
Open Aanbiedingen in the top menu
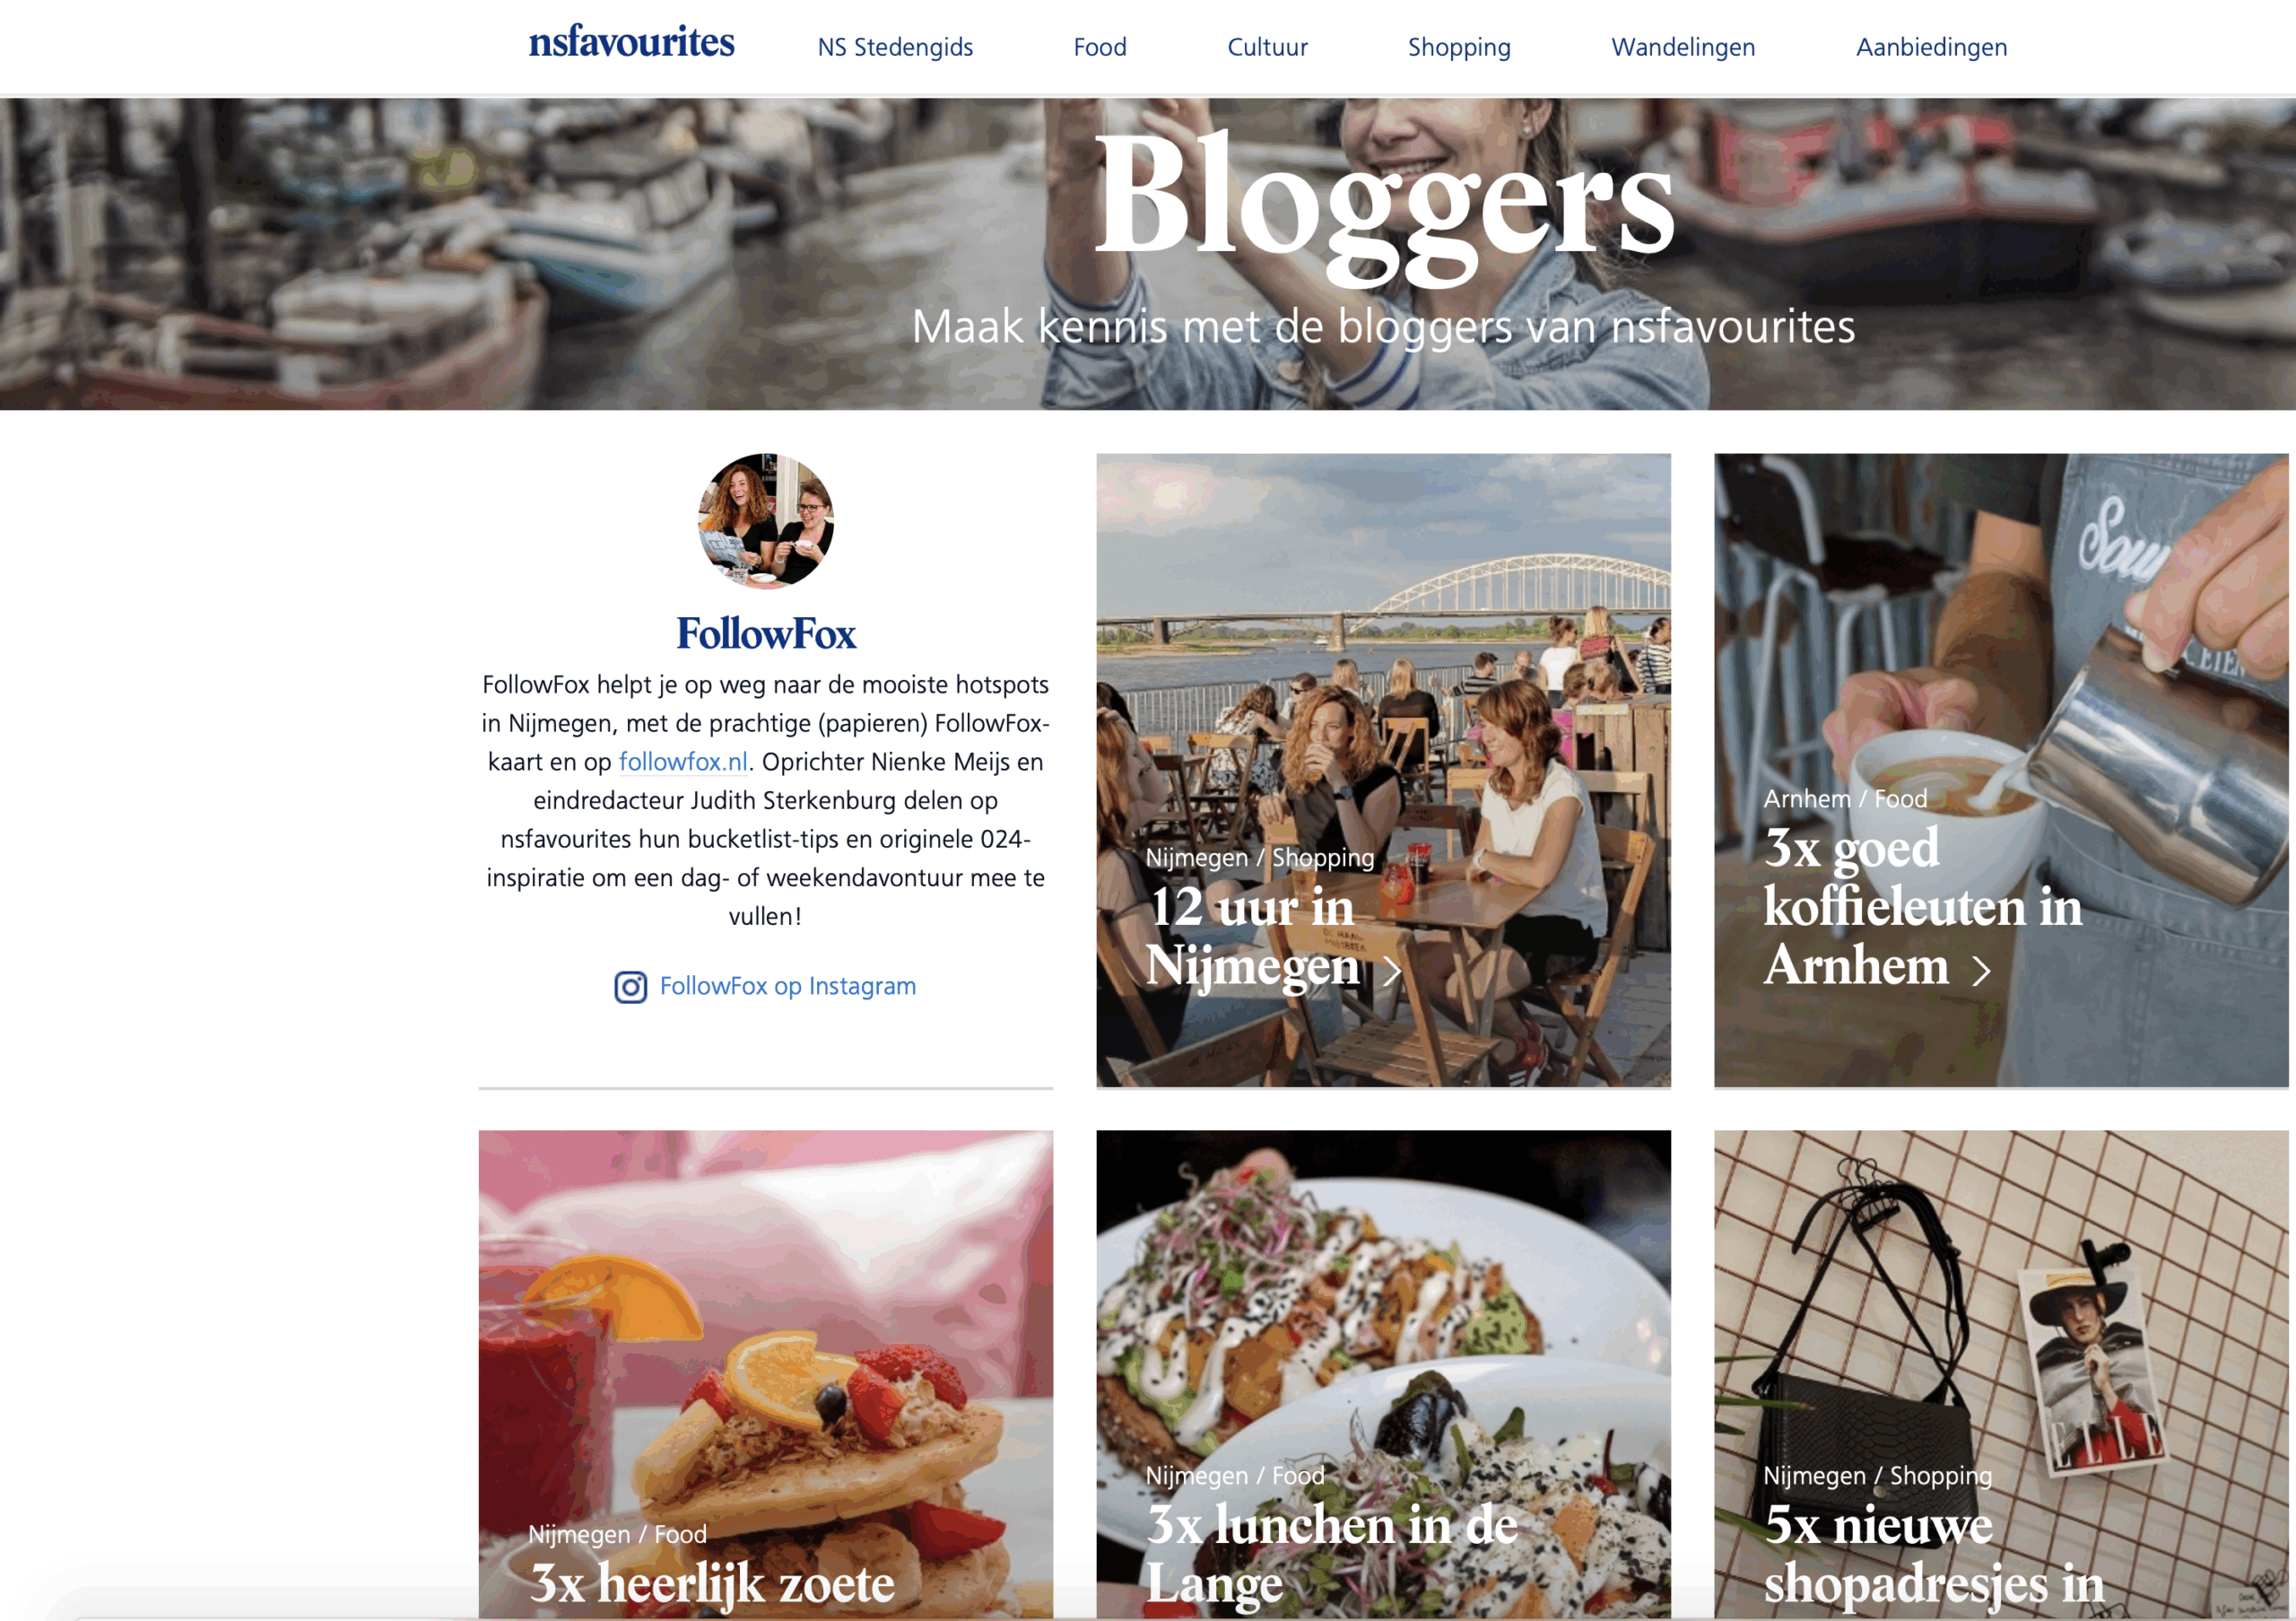click(x=1931, y=47)
